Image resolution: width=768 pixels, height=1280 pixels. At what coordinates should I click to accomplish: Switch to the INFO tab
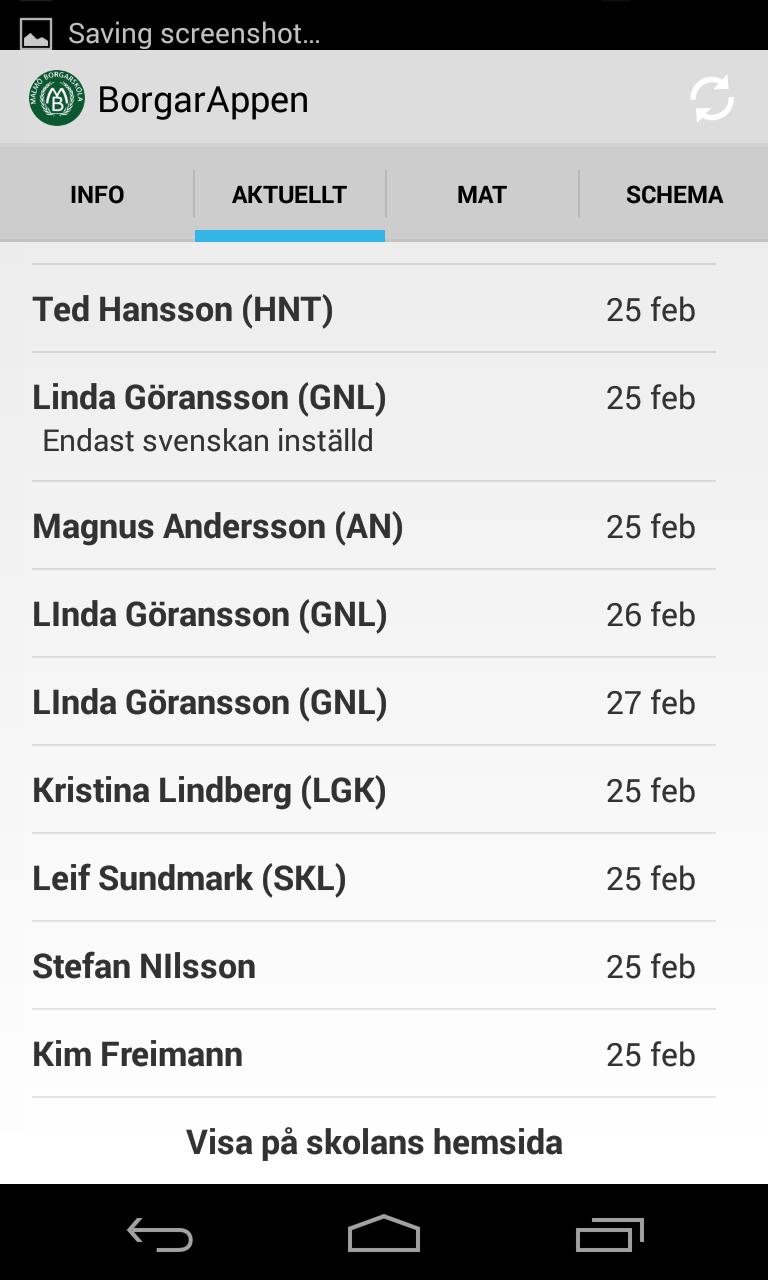tap(97, 194)
